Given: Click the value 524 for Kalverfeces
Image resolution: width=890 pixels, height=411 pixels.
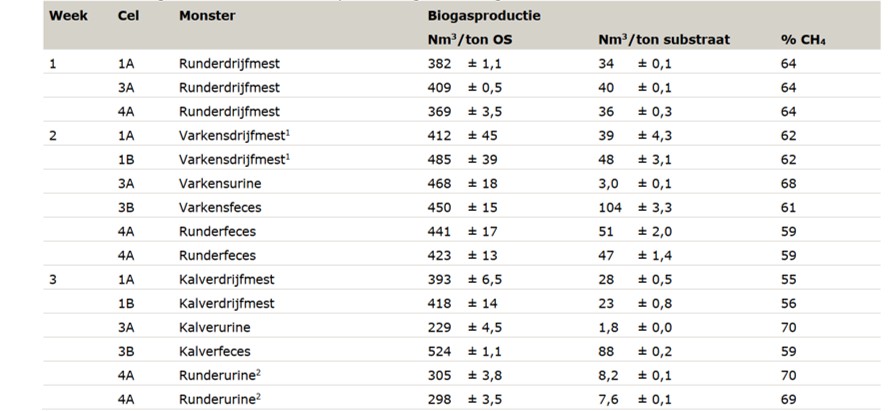Looking at the screenshot, I should [x=439, y=351].
